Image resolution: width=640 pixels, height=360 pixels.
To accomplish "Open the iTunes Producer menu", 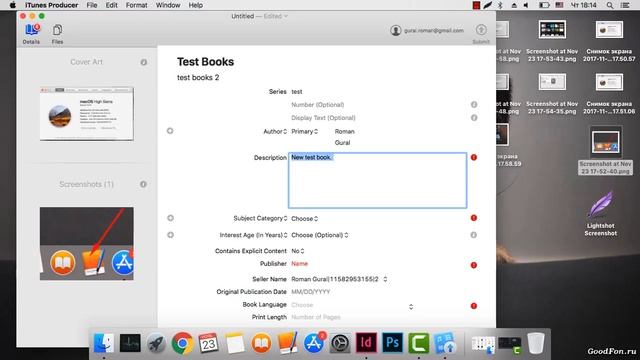I will (51, 5).
